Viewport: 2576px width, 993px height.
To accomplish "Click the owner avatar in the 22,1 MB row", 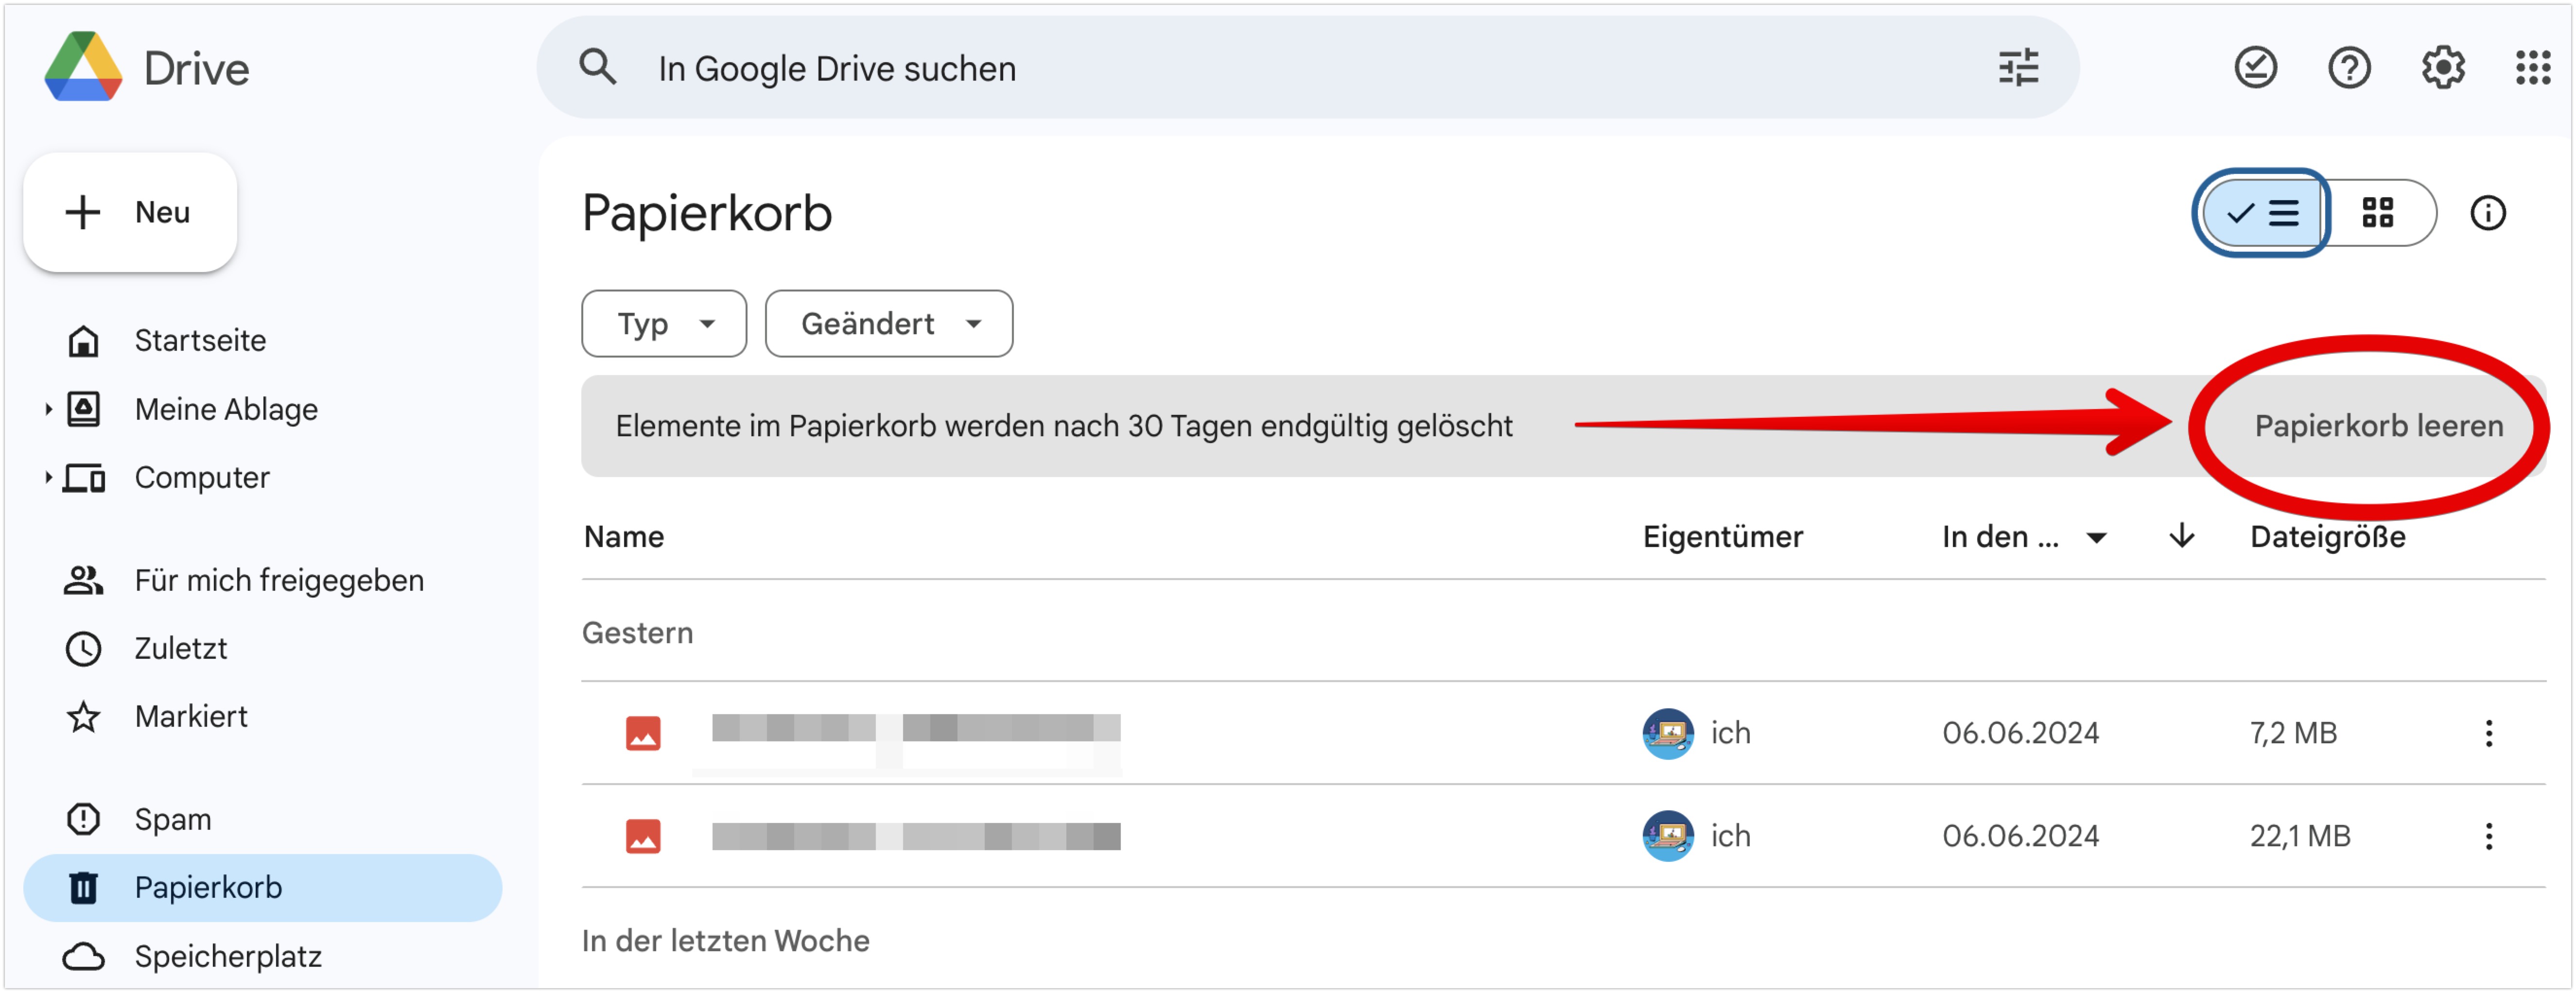I will point(1668,836).
